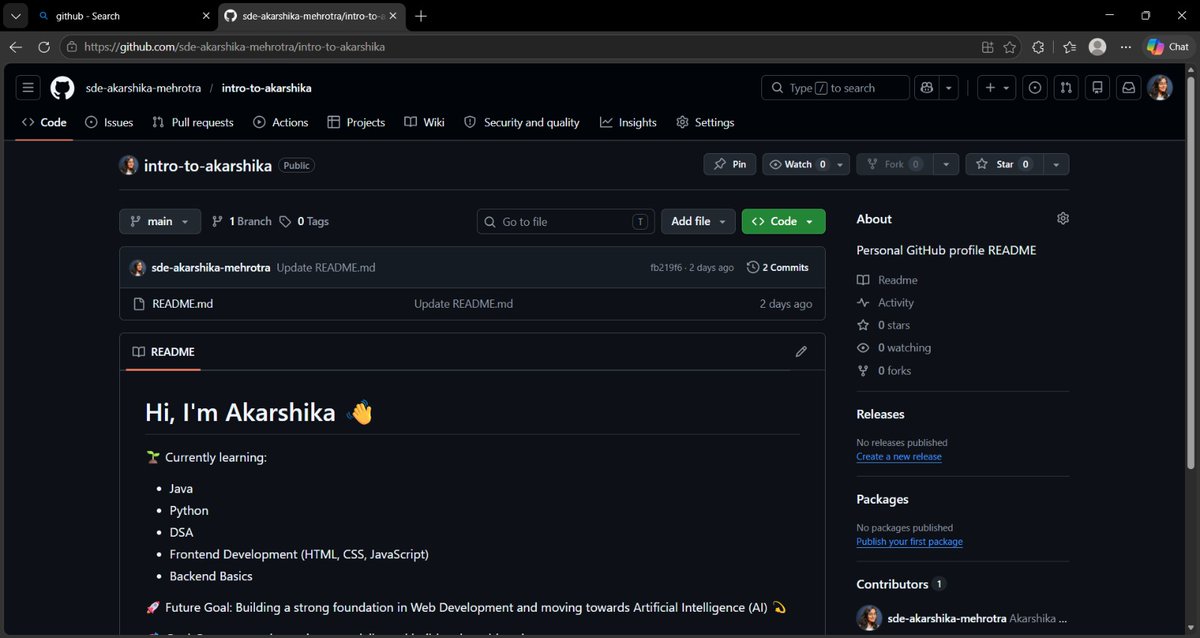View the 1 Branch list

[x=241, y=221]
